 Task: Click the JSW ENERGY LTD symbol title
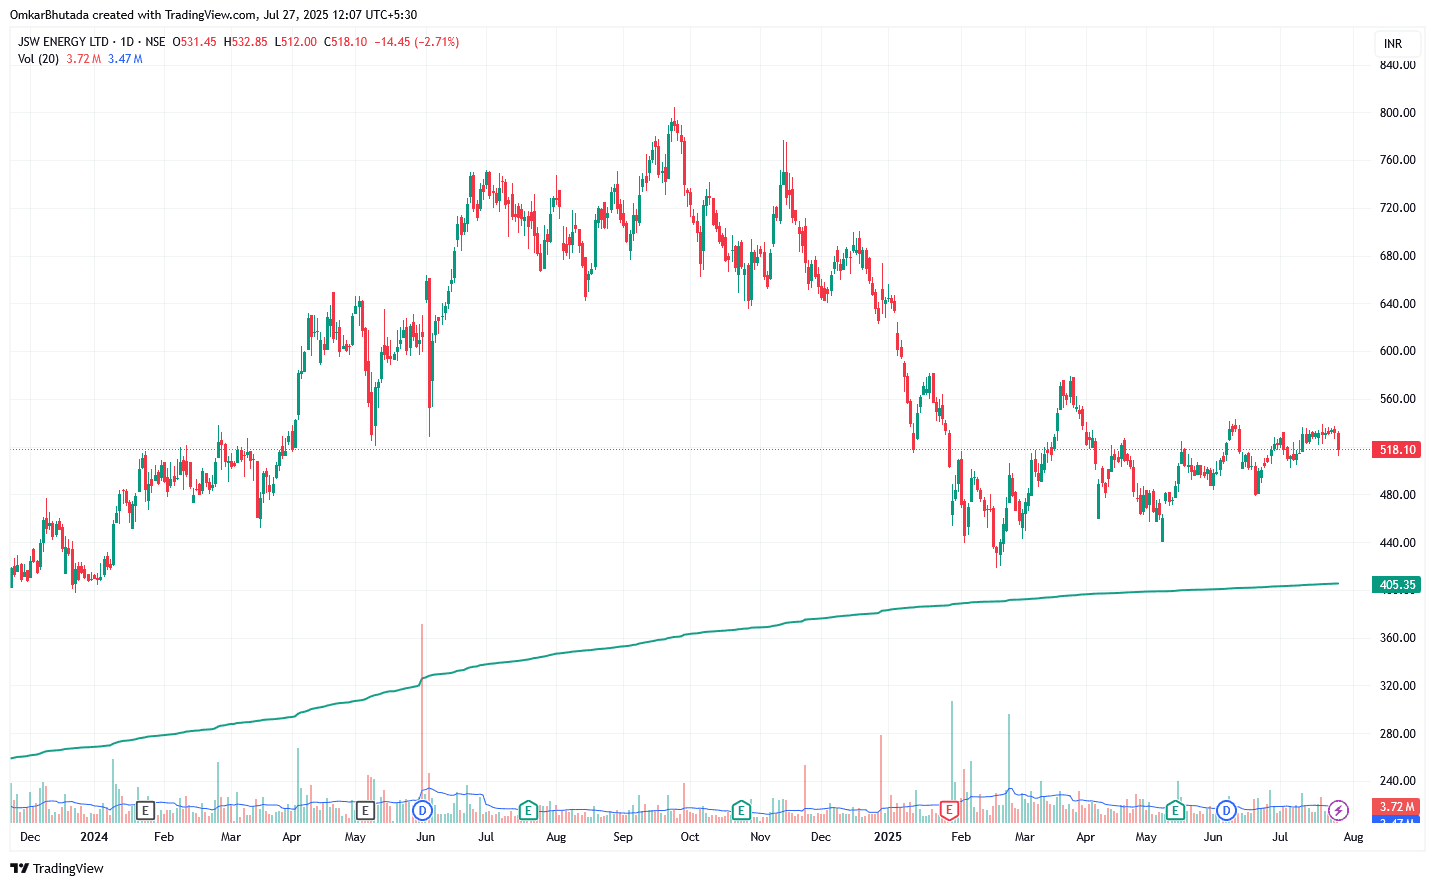click(x=63, y=42)
